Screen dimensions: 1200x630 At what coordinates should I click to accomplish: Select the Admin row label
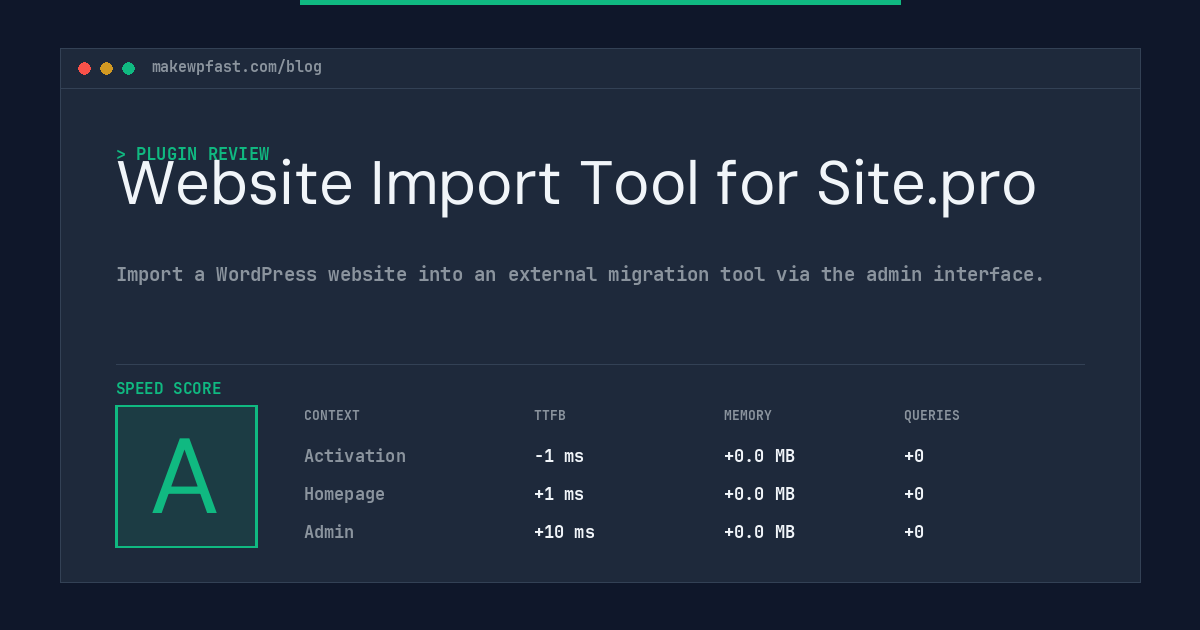(329, 532)
